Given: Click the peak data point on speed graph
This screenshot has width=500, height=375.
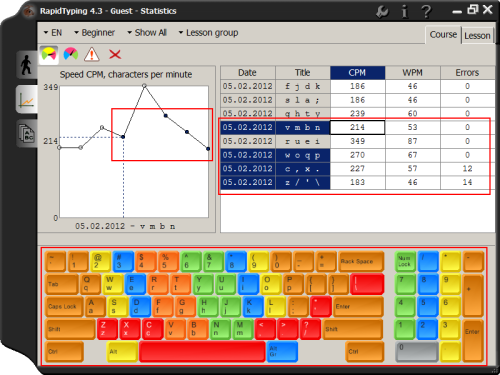Looking at the screenshot, I should tap(144, 86).
